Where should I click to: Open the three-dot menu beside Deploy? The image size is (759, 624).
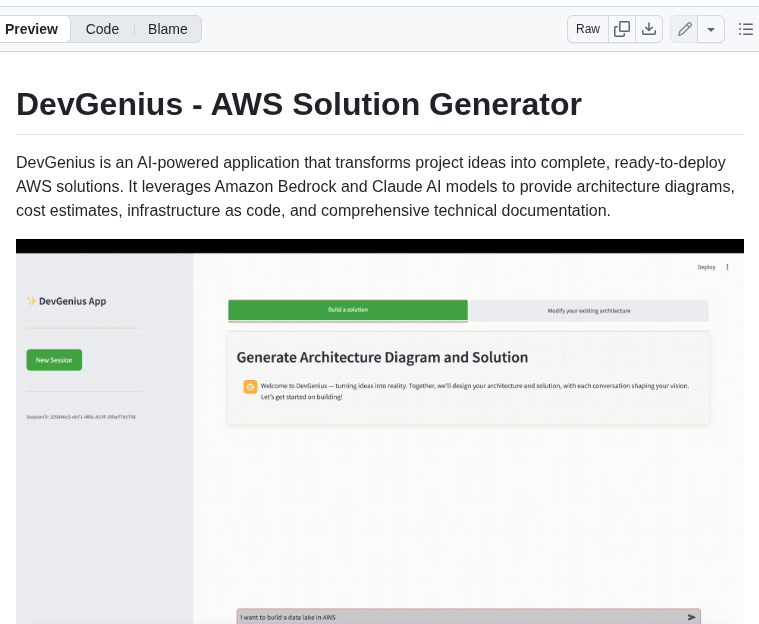(728, 267)
